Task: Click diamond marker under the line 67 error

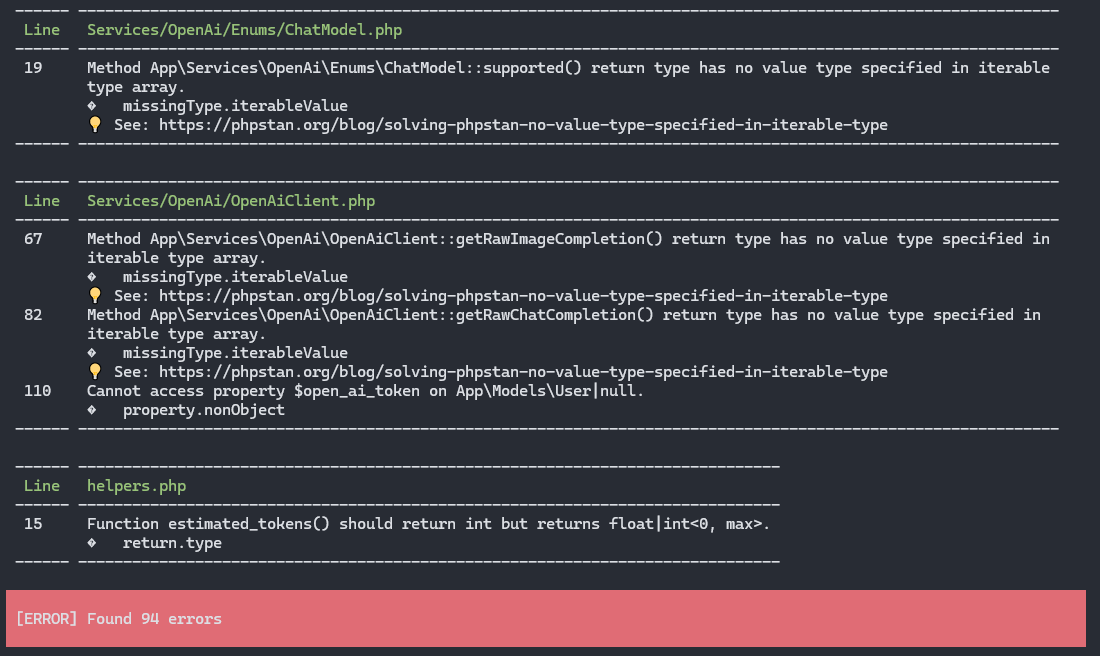Action: (92, 277)
